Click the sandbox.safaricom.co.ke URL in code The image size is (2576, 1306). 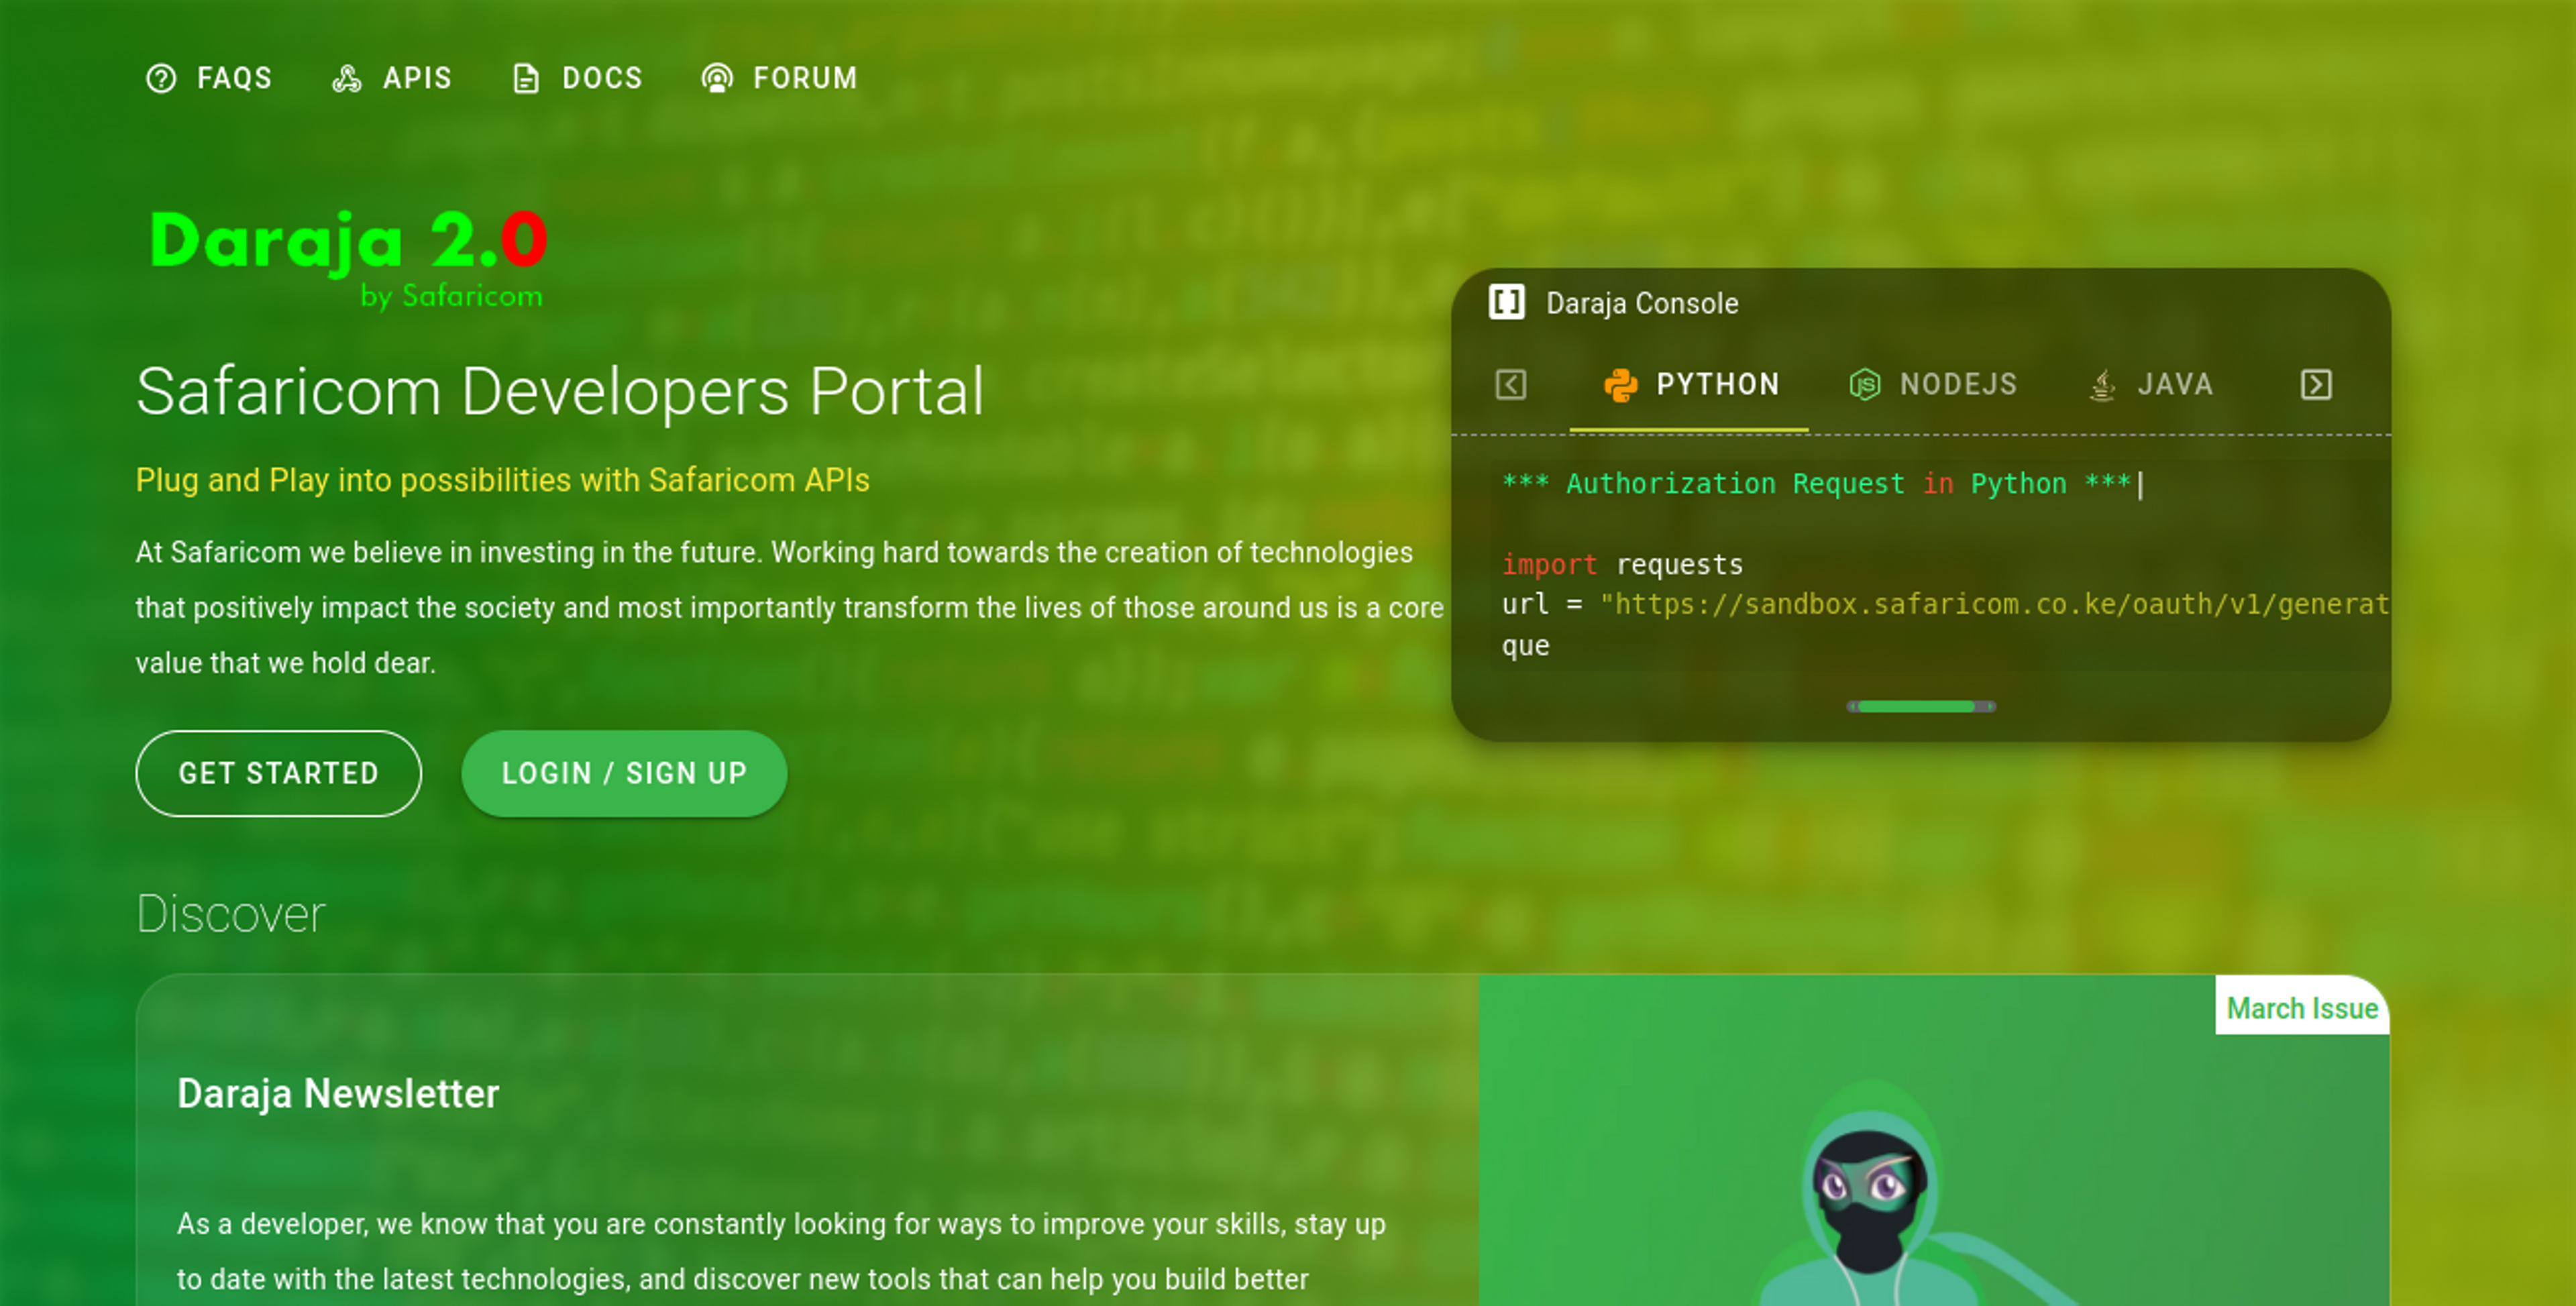point(1994,605)
